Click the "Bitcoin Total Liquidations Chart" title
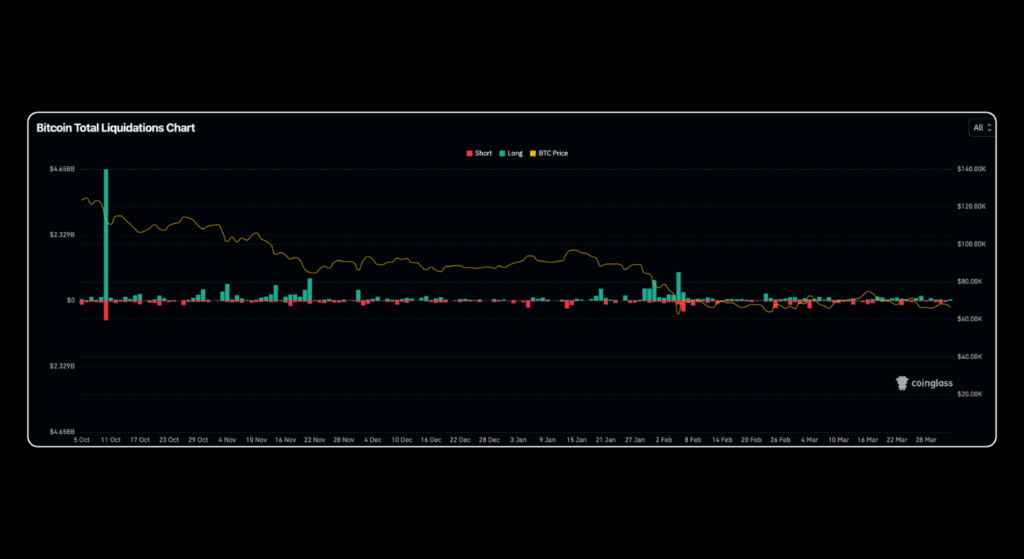Image resolution: width=1024 pixels, height=559 pixels. click(116, 128)
